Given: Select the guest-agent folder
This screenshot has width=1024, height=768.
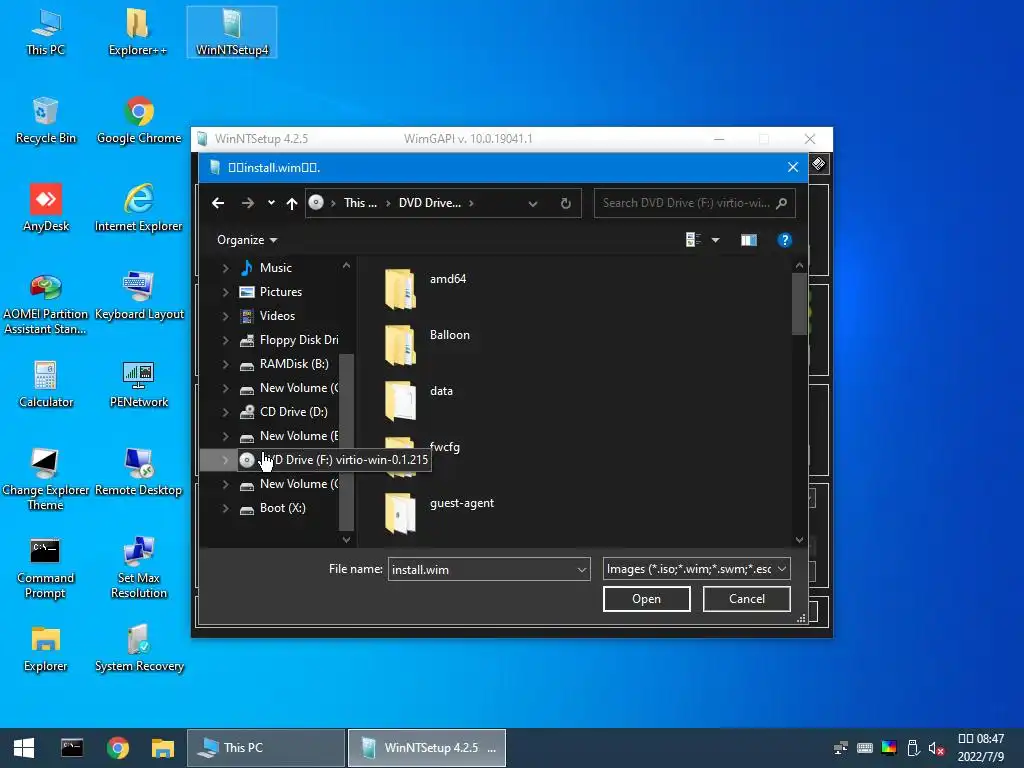Looking at the screenshot, I should click(440, 513).
